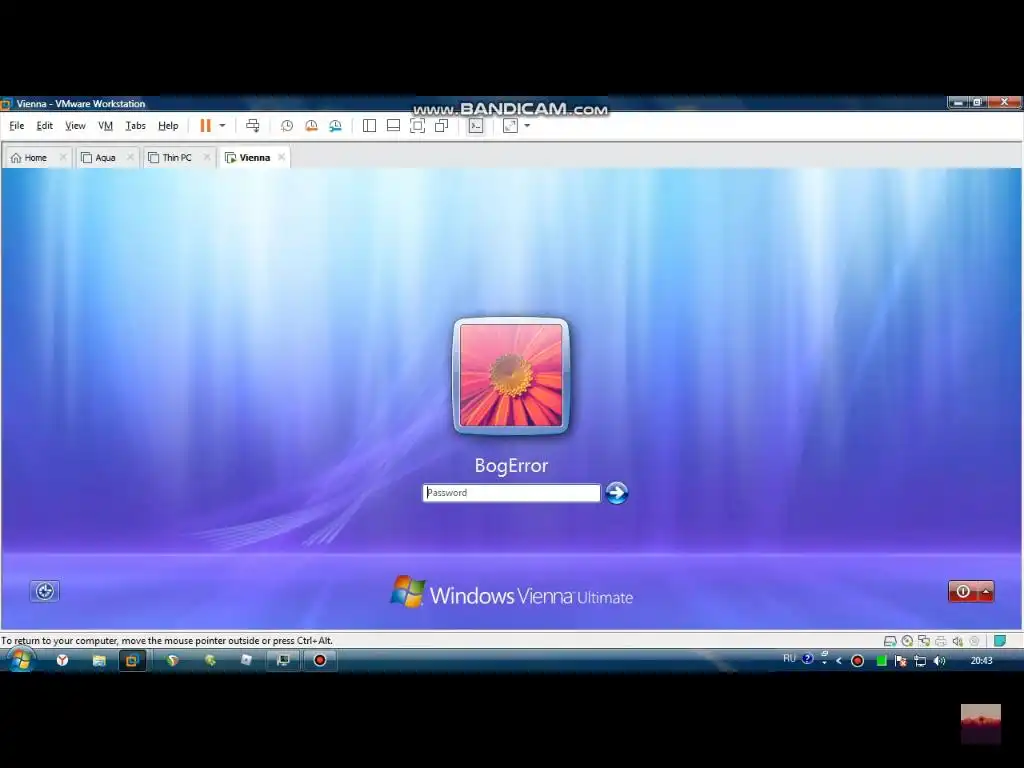This screenshot has width=1024, height=768.
Task: Take a snapshot of this virtual machine
Action: 287,125
